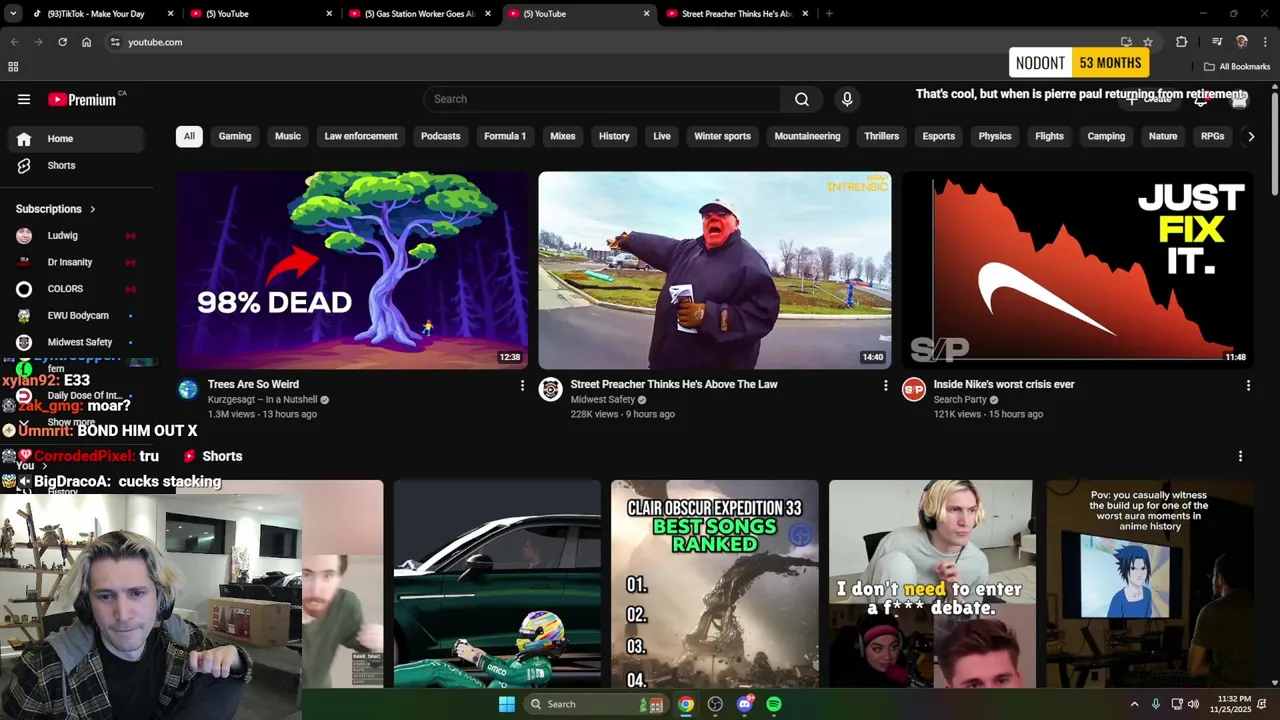Image resolution: width=1280 pixels, height=720 pixels.
Task: Click the YouTube search input field
Action: [x=602, y=99]
